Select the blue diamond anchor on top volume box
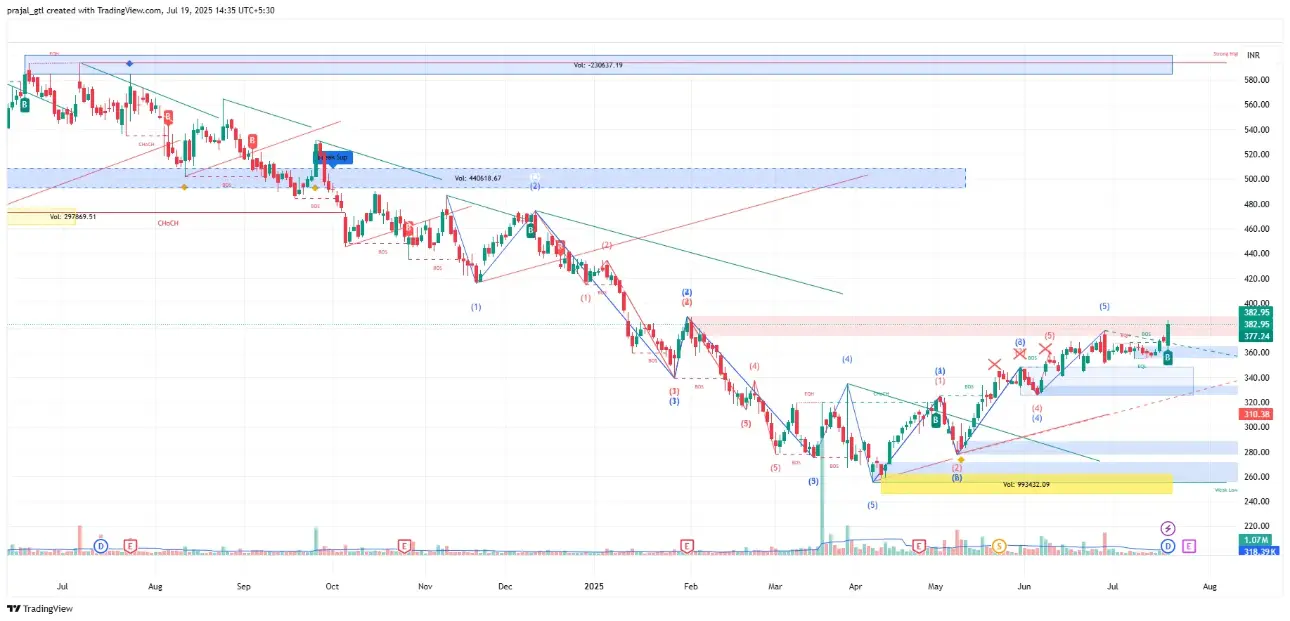The image size is (1290, 621). (130, 64)
